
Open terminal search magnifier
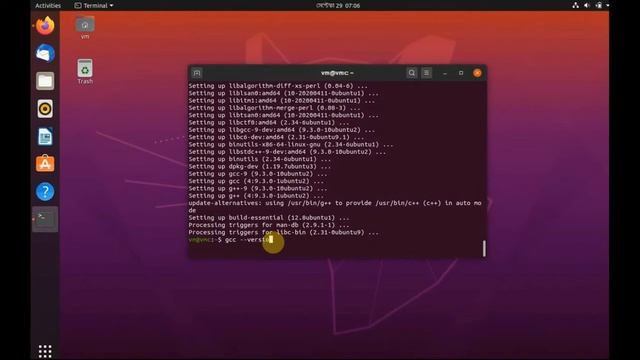click(411, 73)
